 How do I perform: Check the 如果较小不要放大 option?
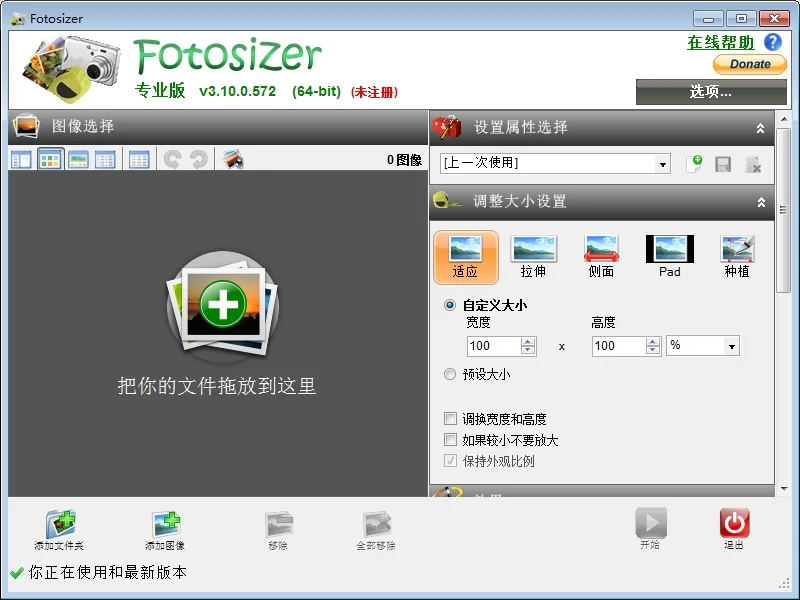(x=450, y=440)
